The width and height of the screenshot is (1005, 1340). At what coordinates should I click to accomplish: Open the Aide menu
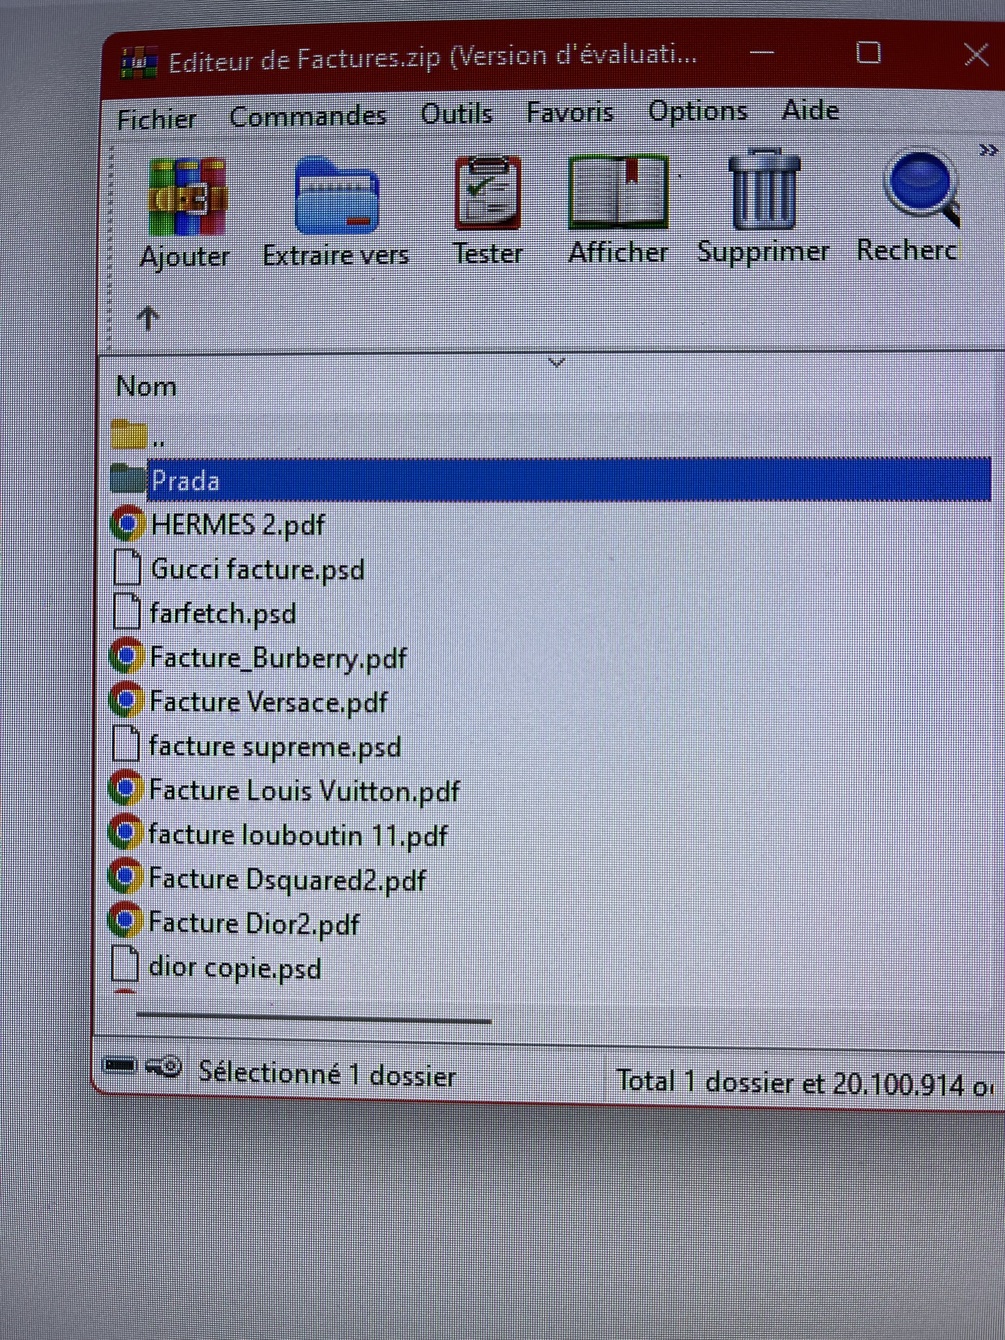810,110
